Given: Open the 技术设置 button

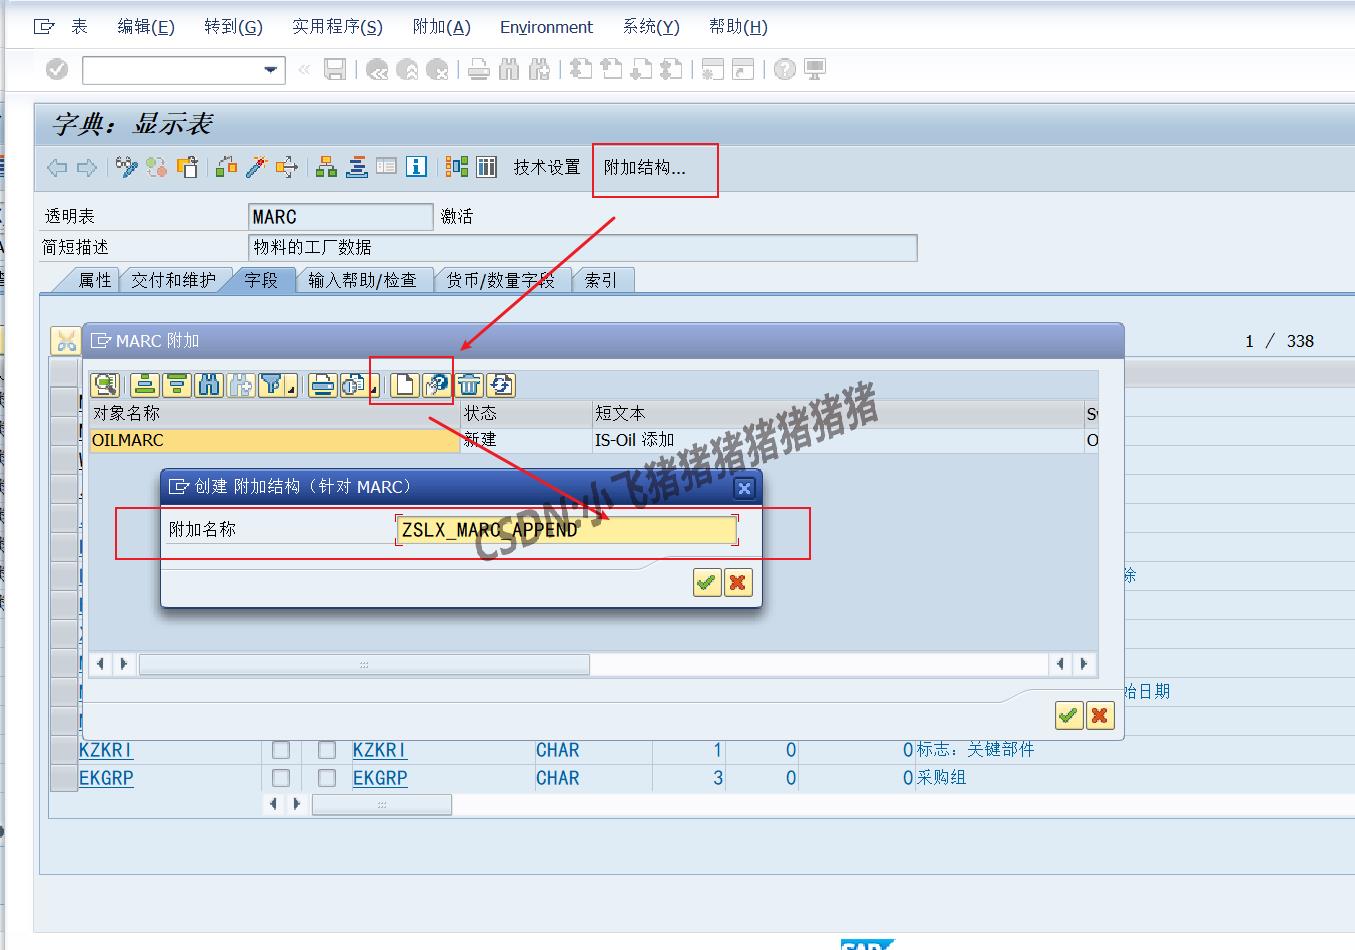Looking at the screenshot, I should [545, 167].
